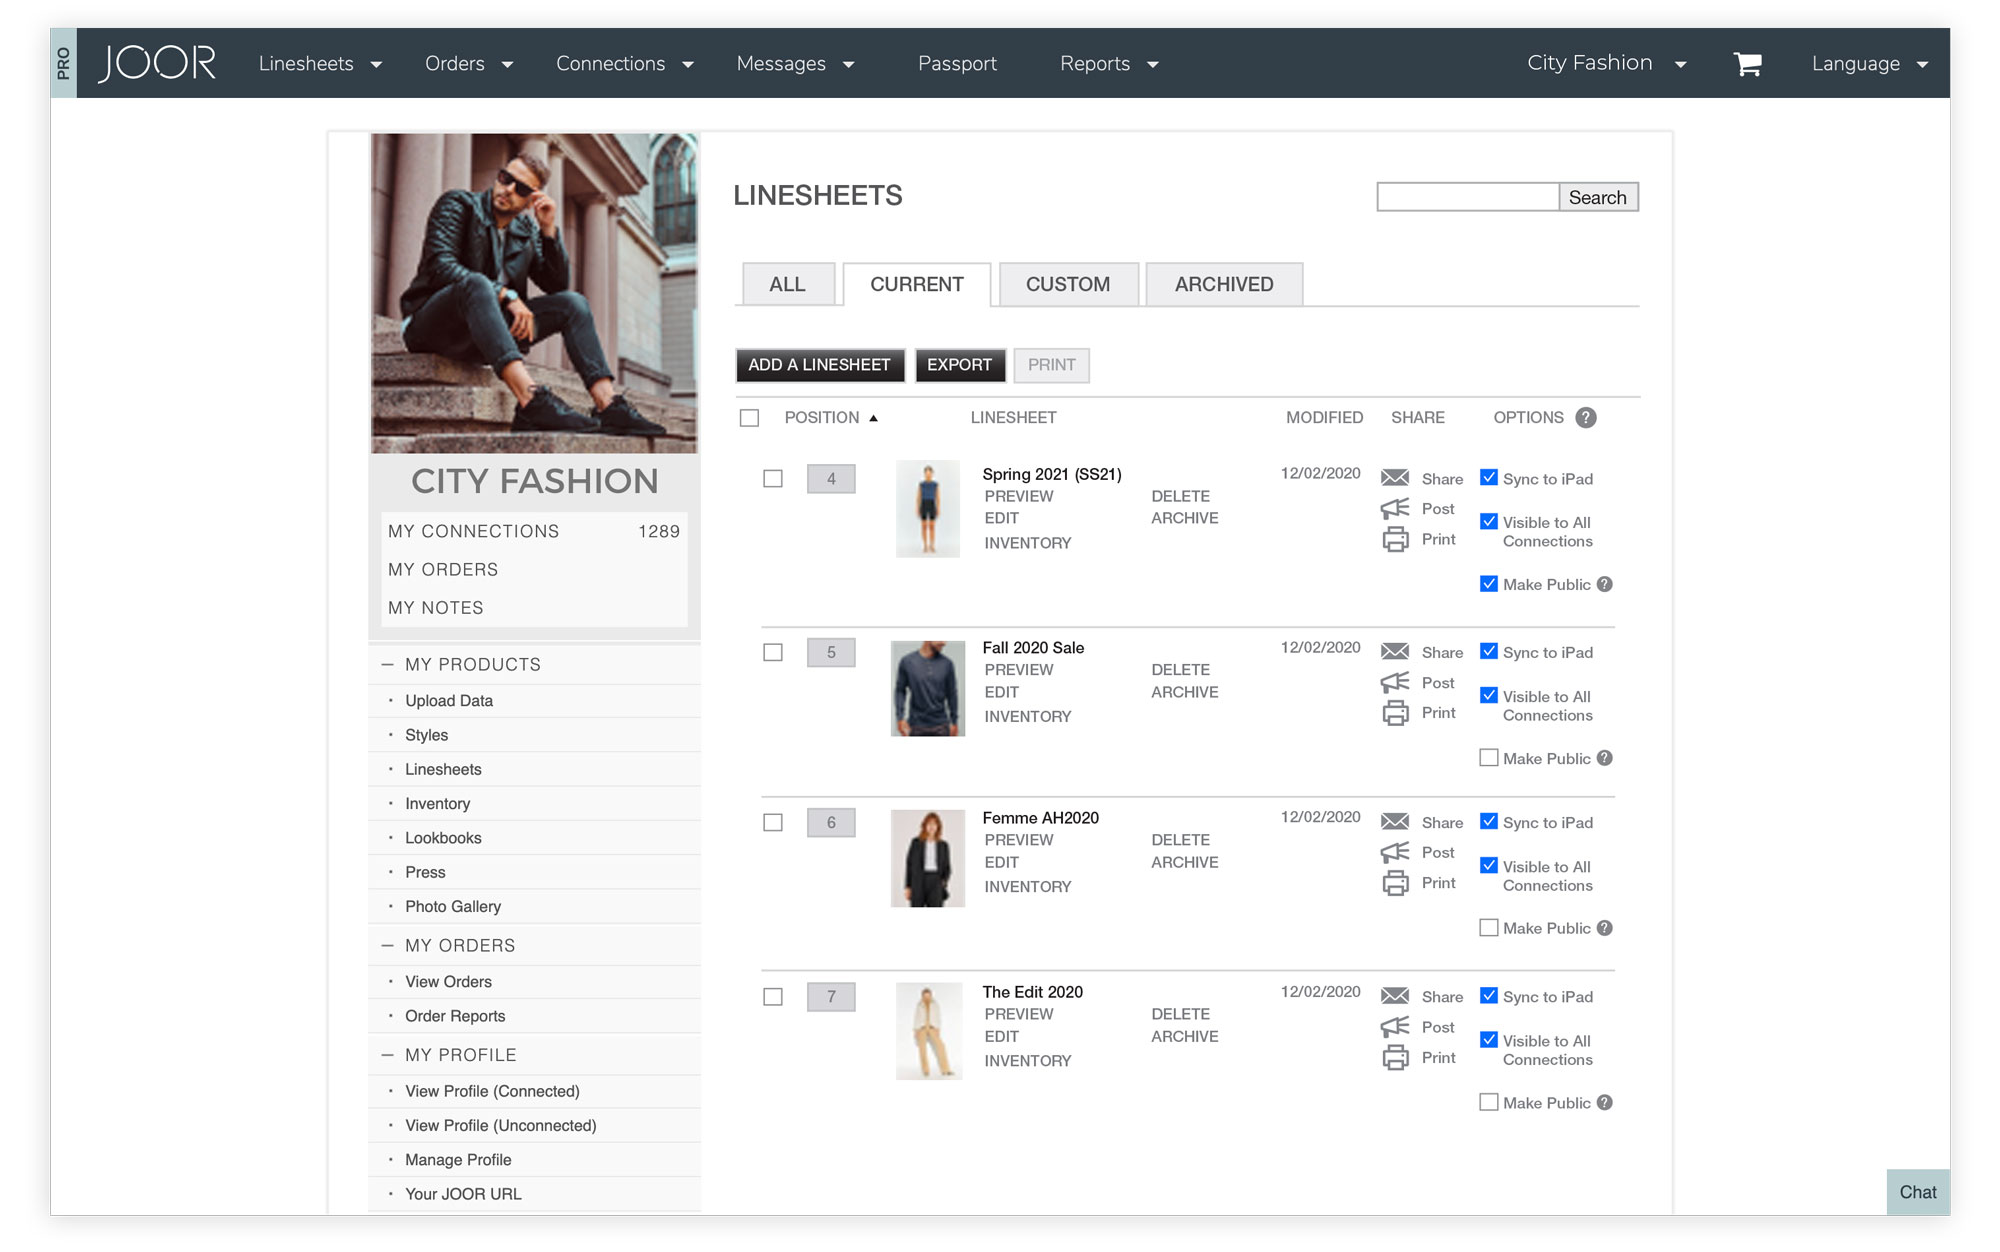Collapse the MY PROFILE sidebar section
2000x1252 pixels.
[387, 1055]
